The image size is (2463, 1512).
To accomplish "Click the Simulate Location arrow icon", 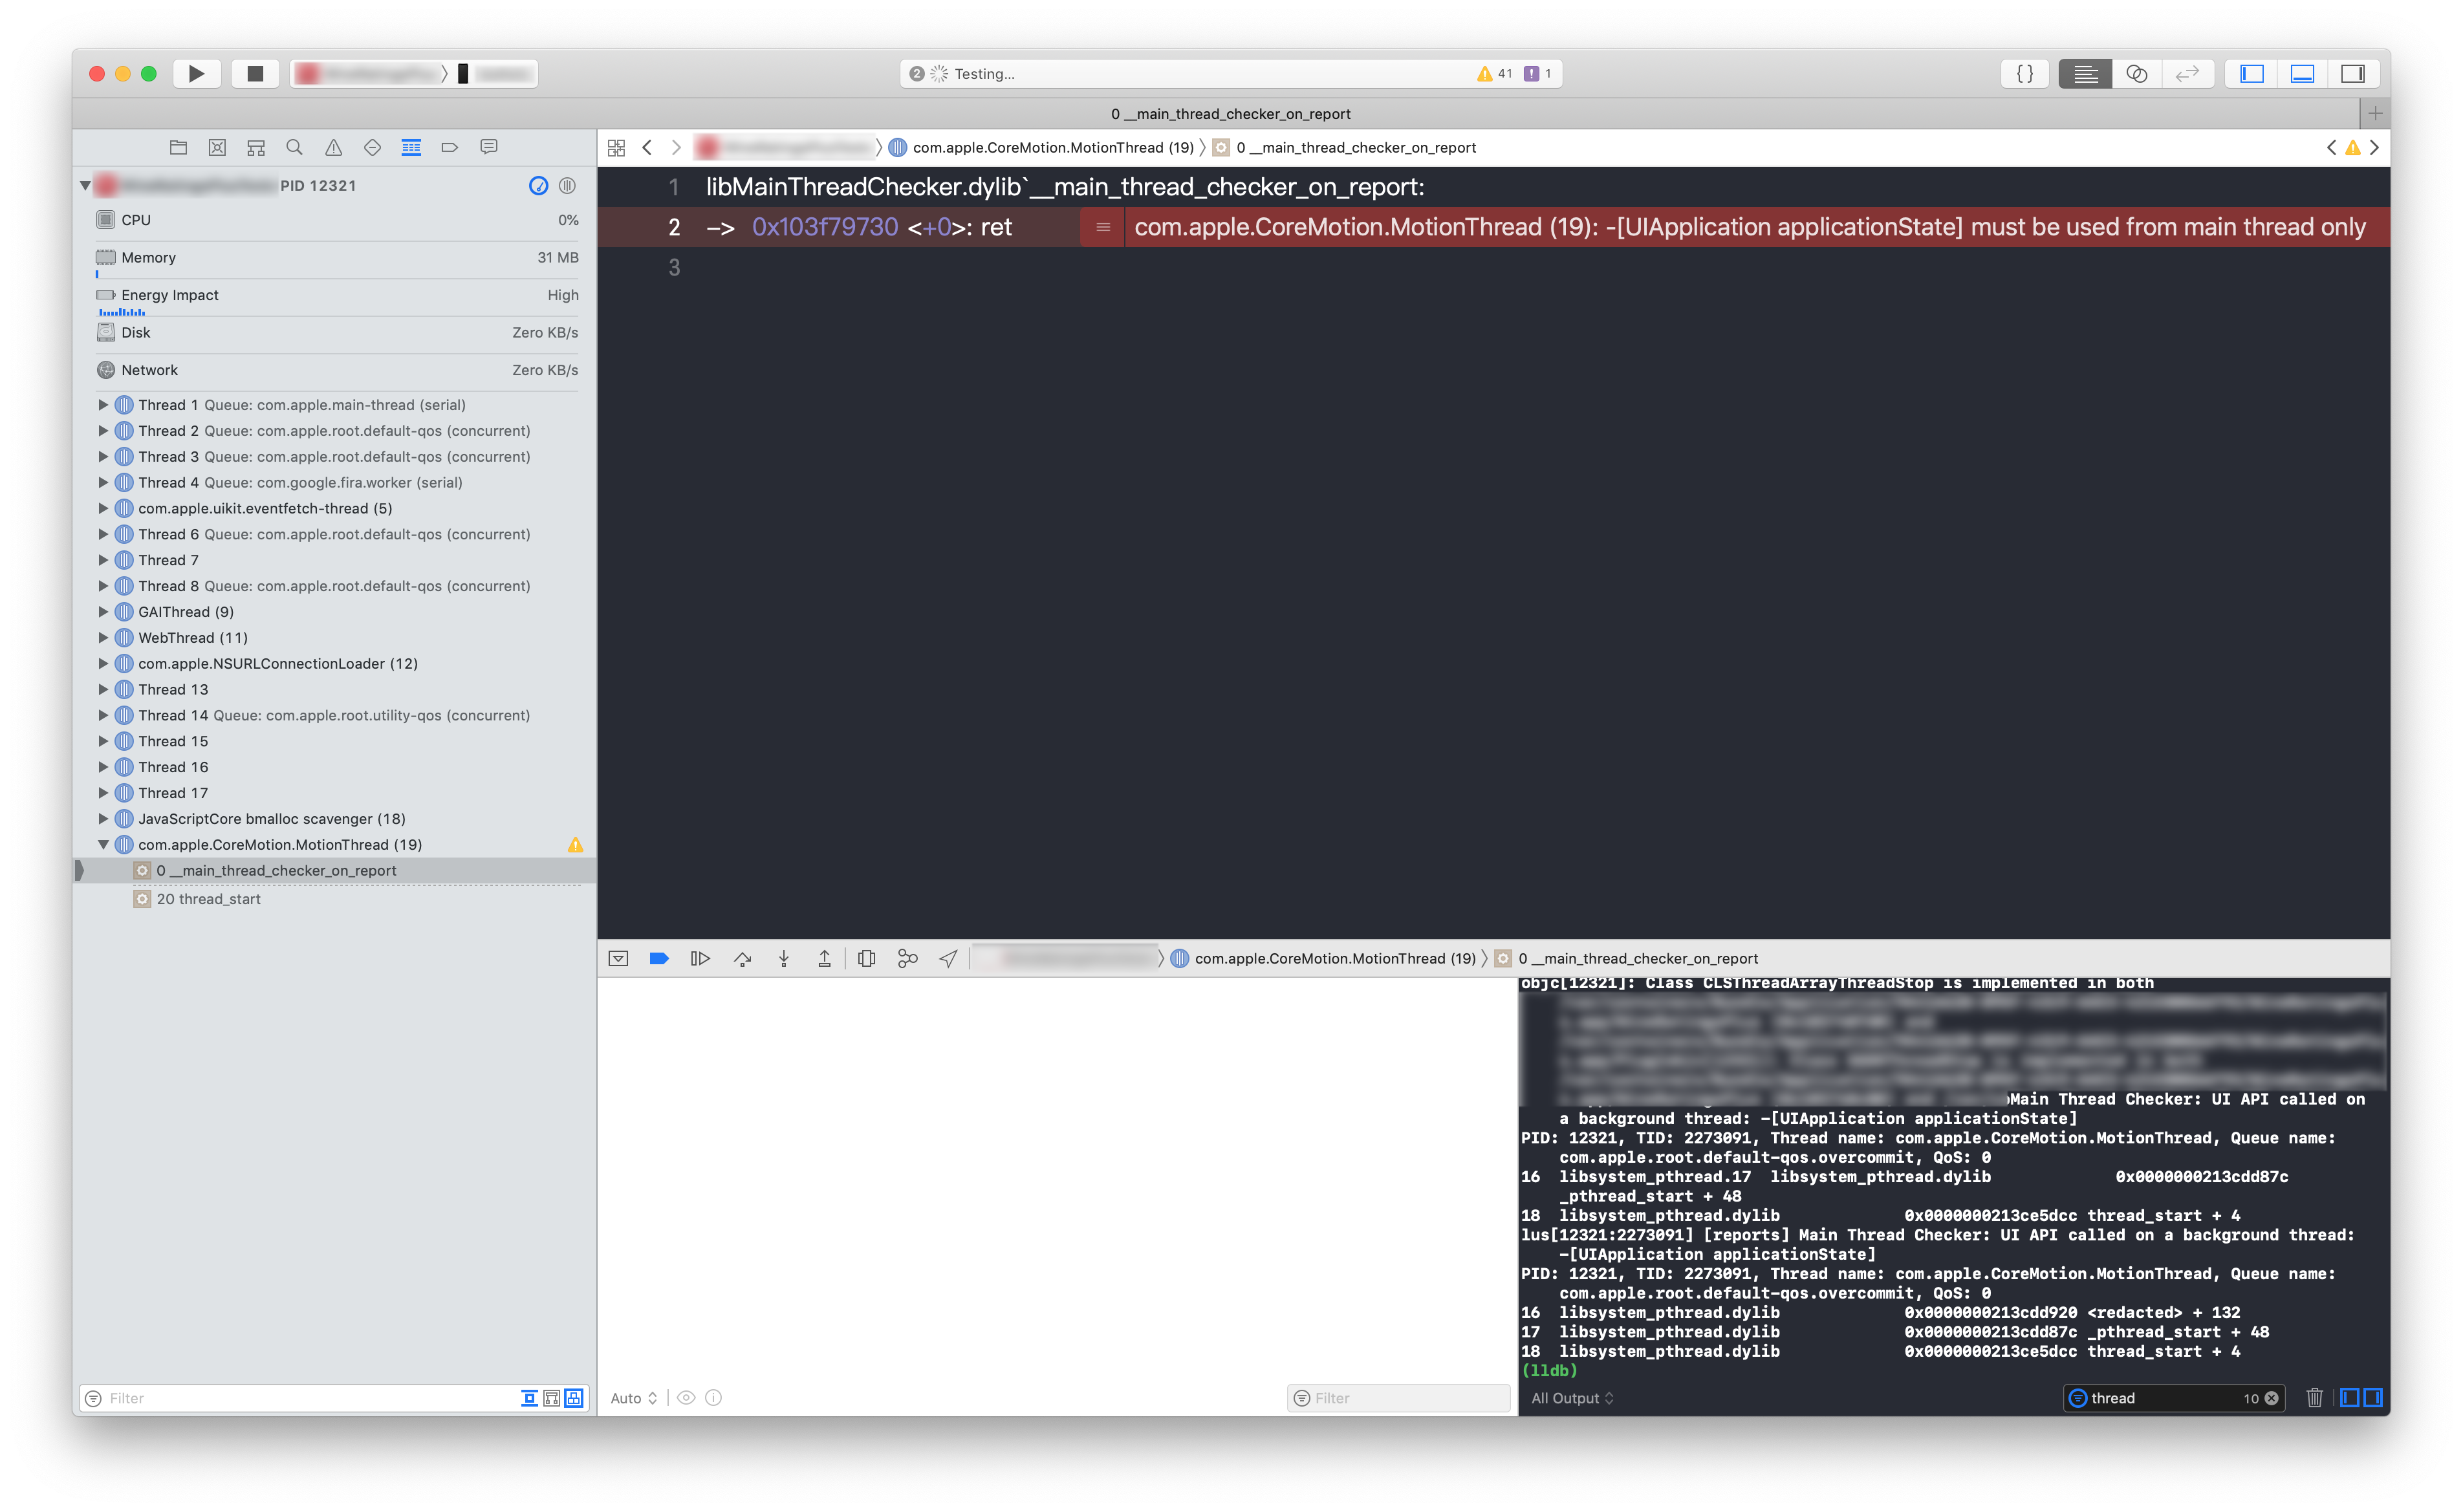I will (948, 958).
